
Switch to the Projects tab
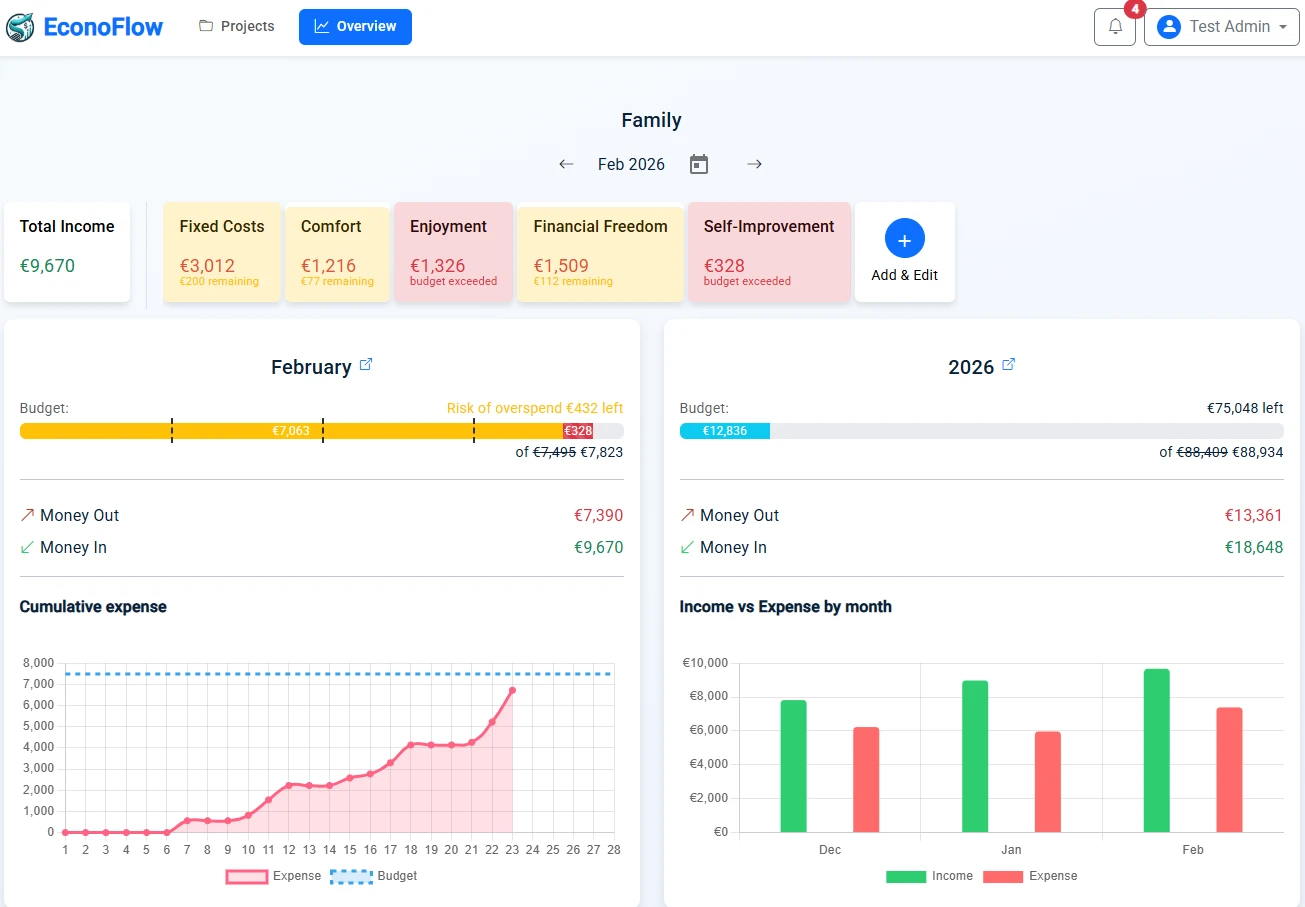point(236,26)
